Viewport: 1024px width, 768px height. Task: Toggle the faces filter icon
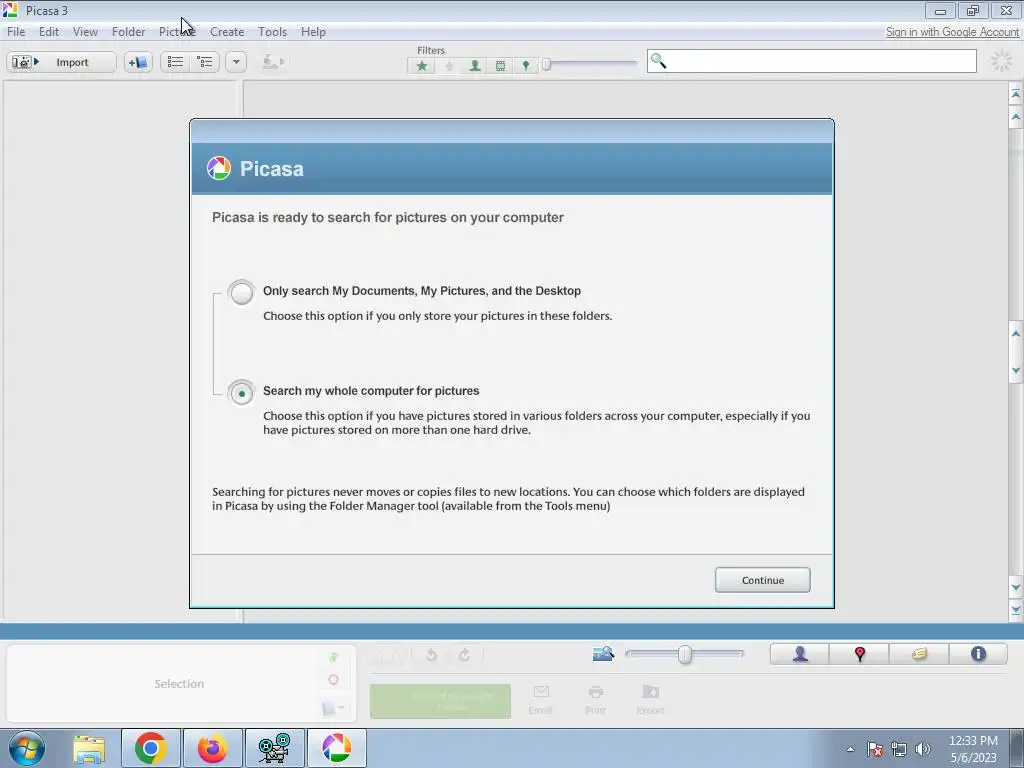[x=475, y=65]
